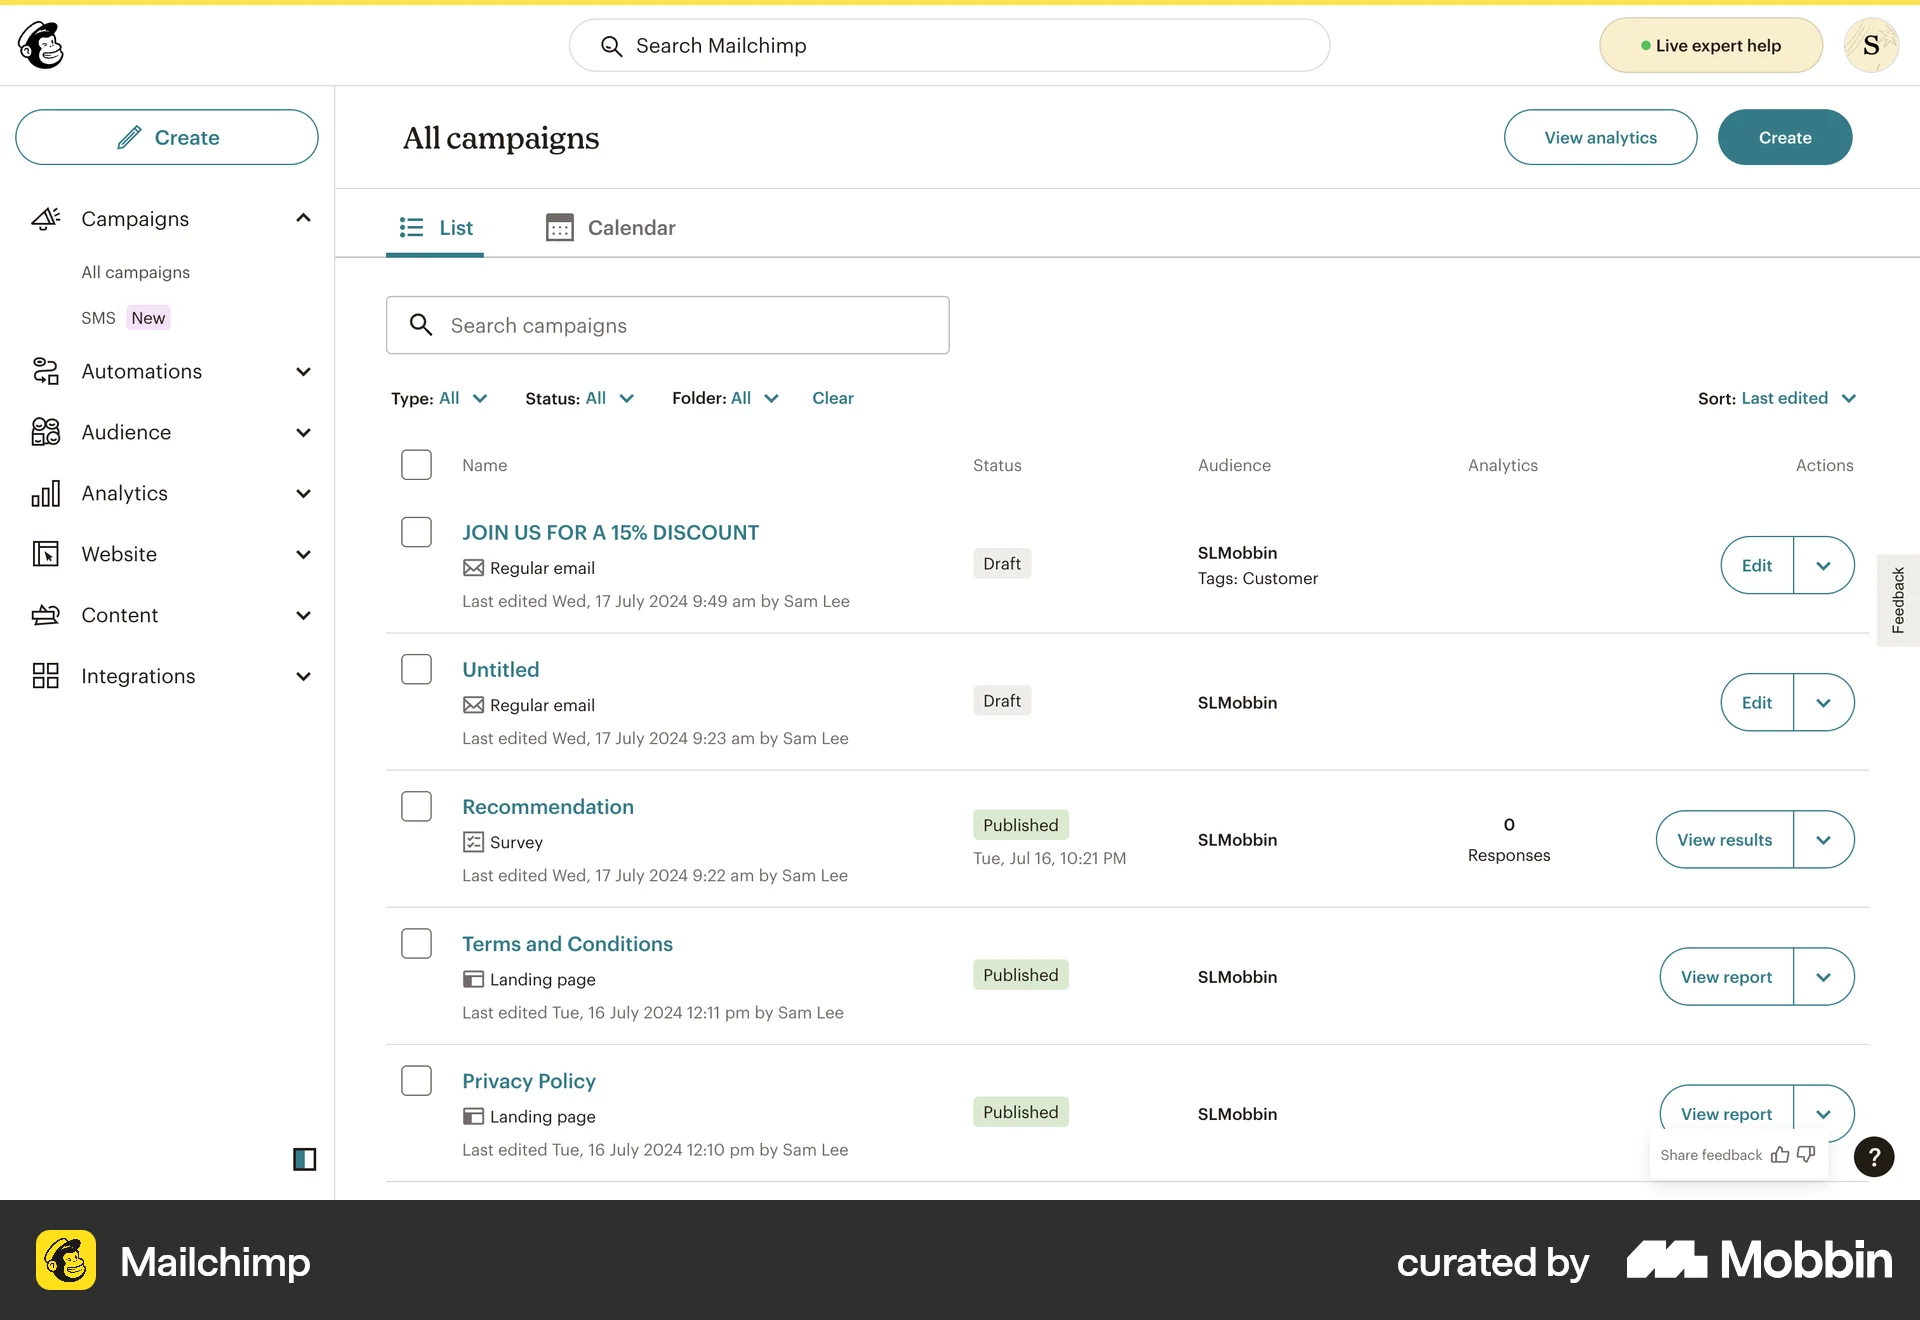Viewport: 1920px width, 1320px height.
Task: Select the Website icon in sidebar
Action: 45,554
